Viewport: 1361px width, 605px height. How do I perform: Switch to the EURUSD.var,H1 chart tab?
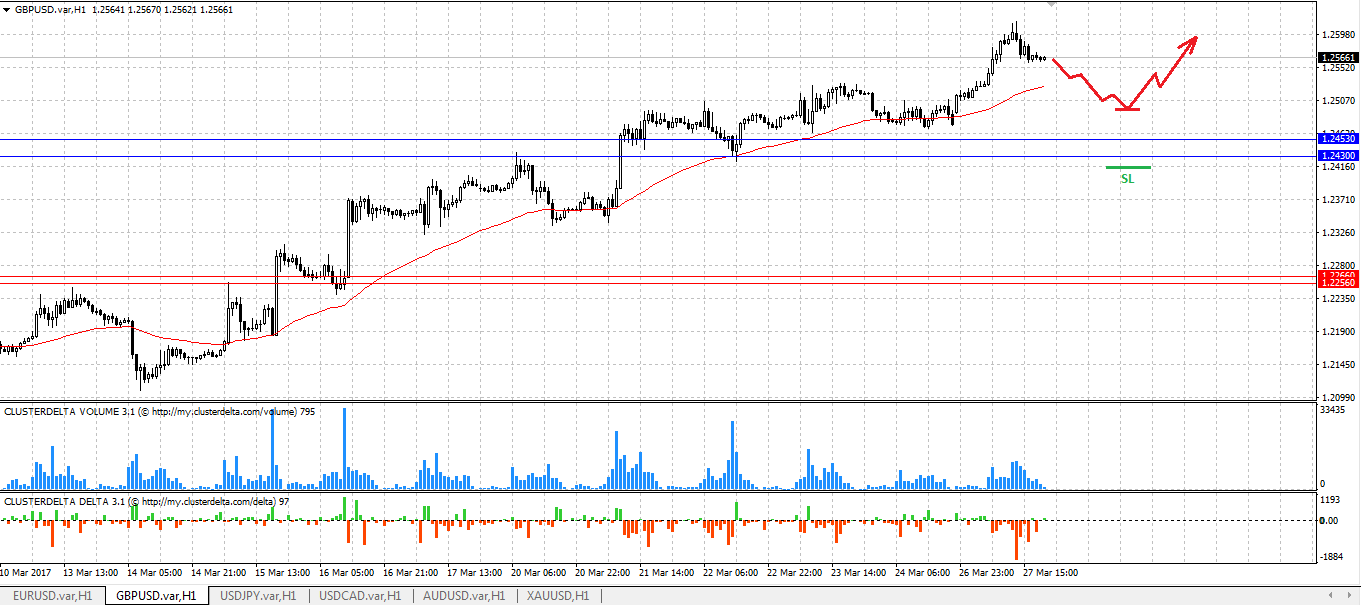click(52, 595)
